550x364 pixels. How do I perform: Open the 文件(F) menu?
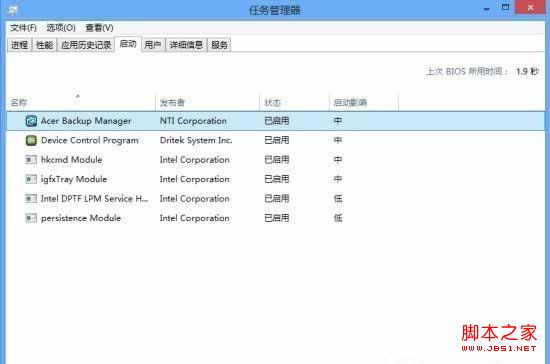point(23,28)
